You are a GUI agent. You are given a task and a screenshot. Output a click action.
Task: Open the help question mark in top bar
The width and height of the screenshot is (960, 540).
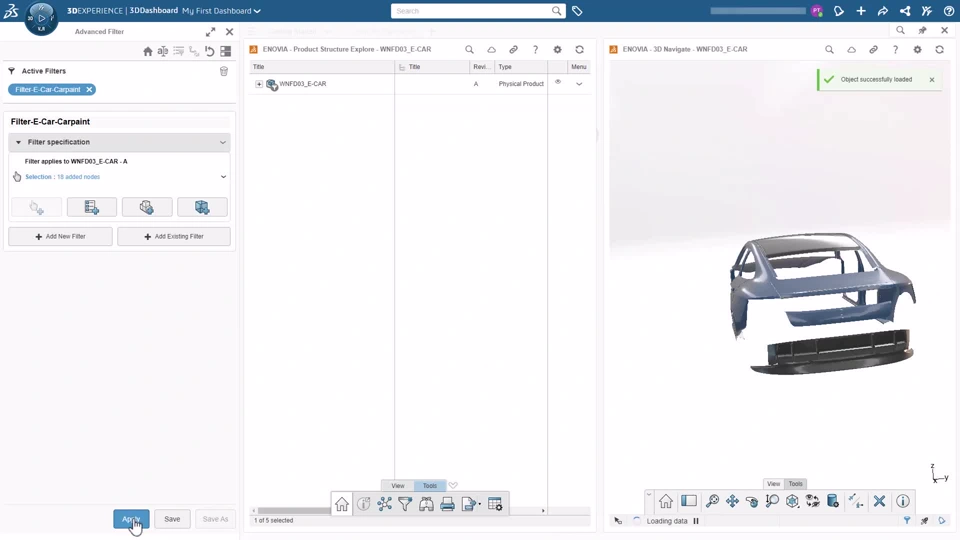(x=948, y=11)
